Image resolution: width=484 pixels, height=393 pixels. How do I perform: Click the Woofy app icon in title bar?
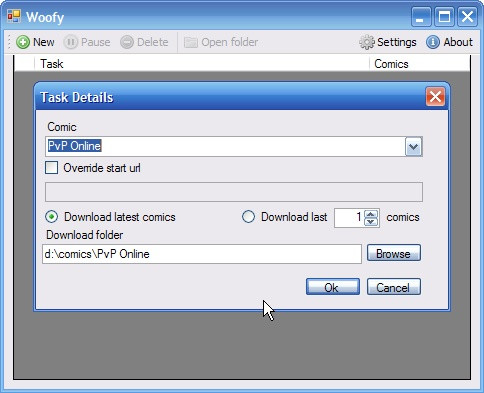tap(14, 16)
